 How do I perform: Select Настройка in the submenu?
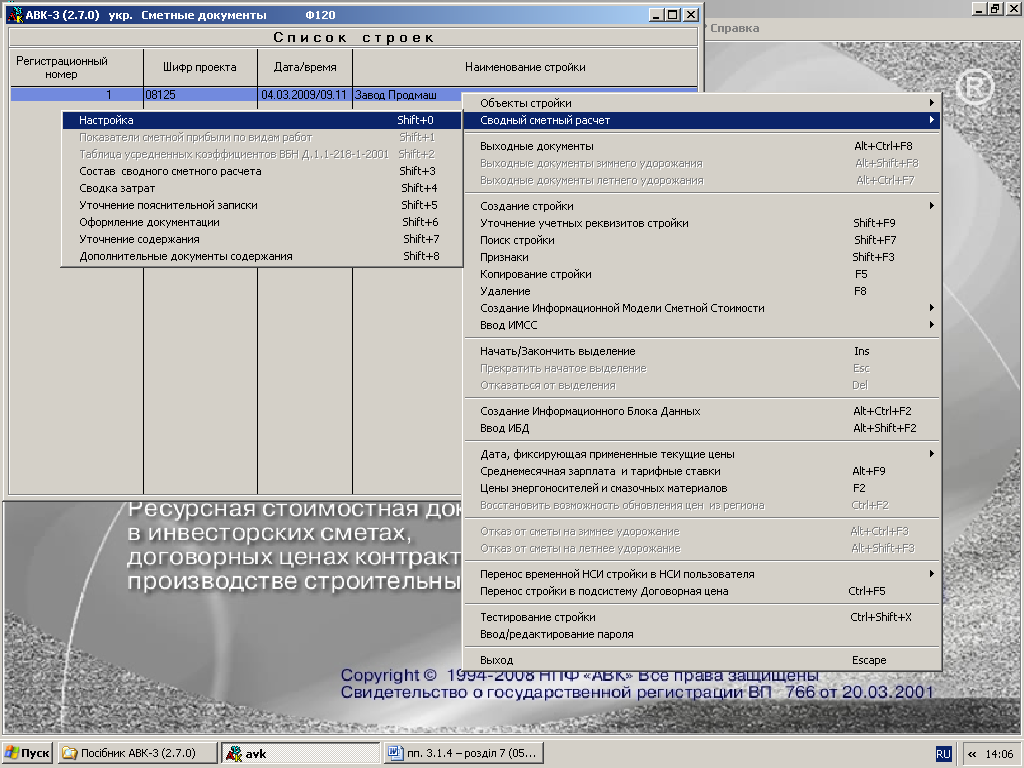pos(262,120)
